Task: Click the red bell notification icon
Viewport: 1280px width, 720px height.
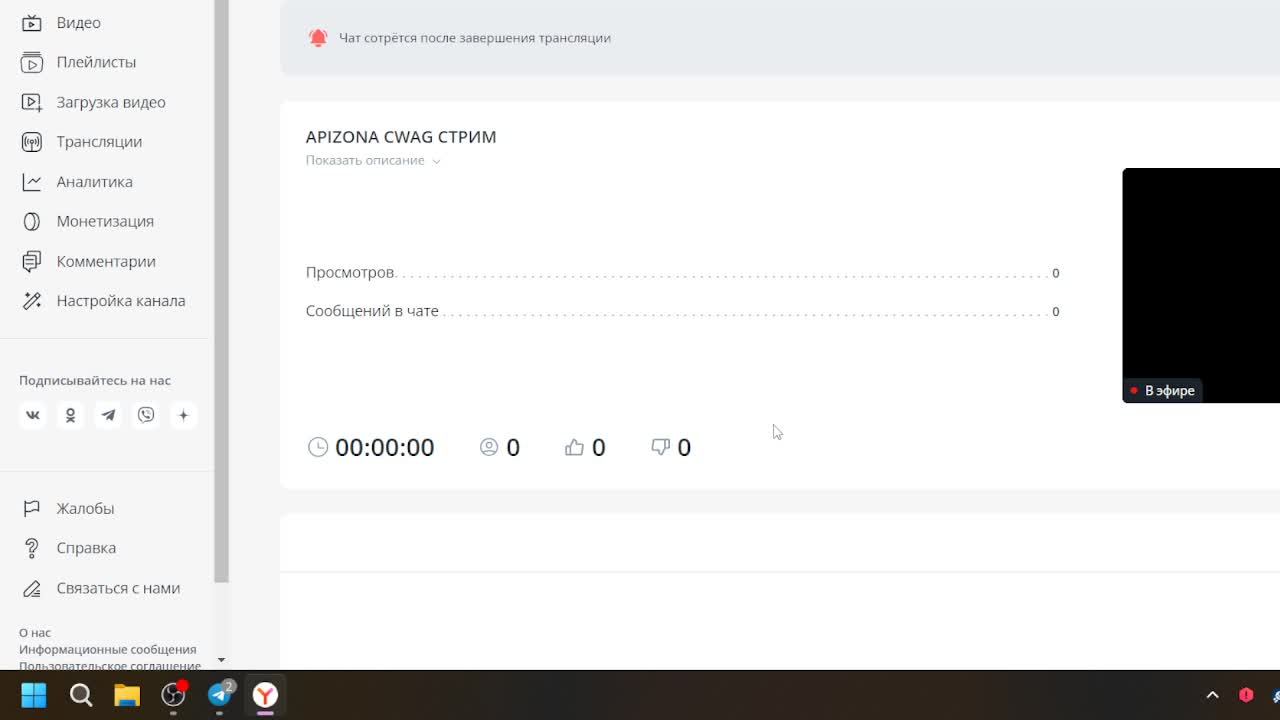Action: tap(318, 38)
